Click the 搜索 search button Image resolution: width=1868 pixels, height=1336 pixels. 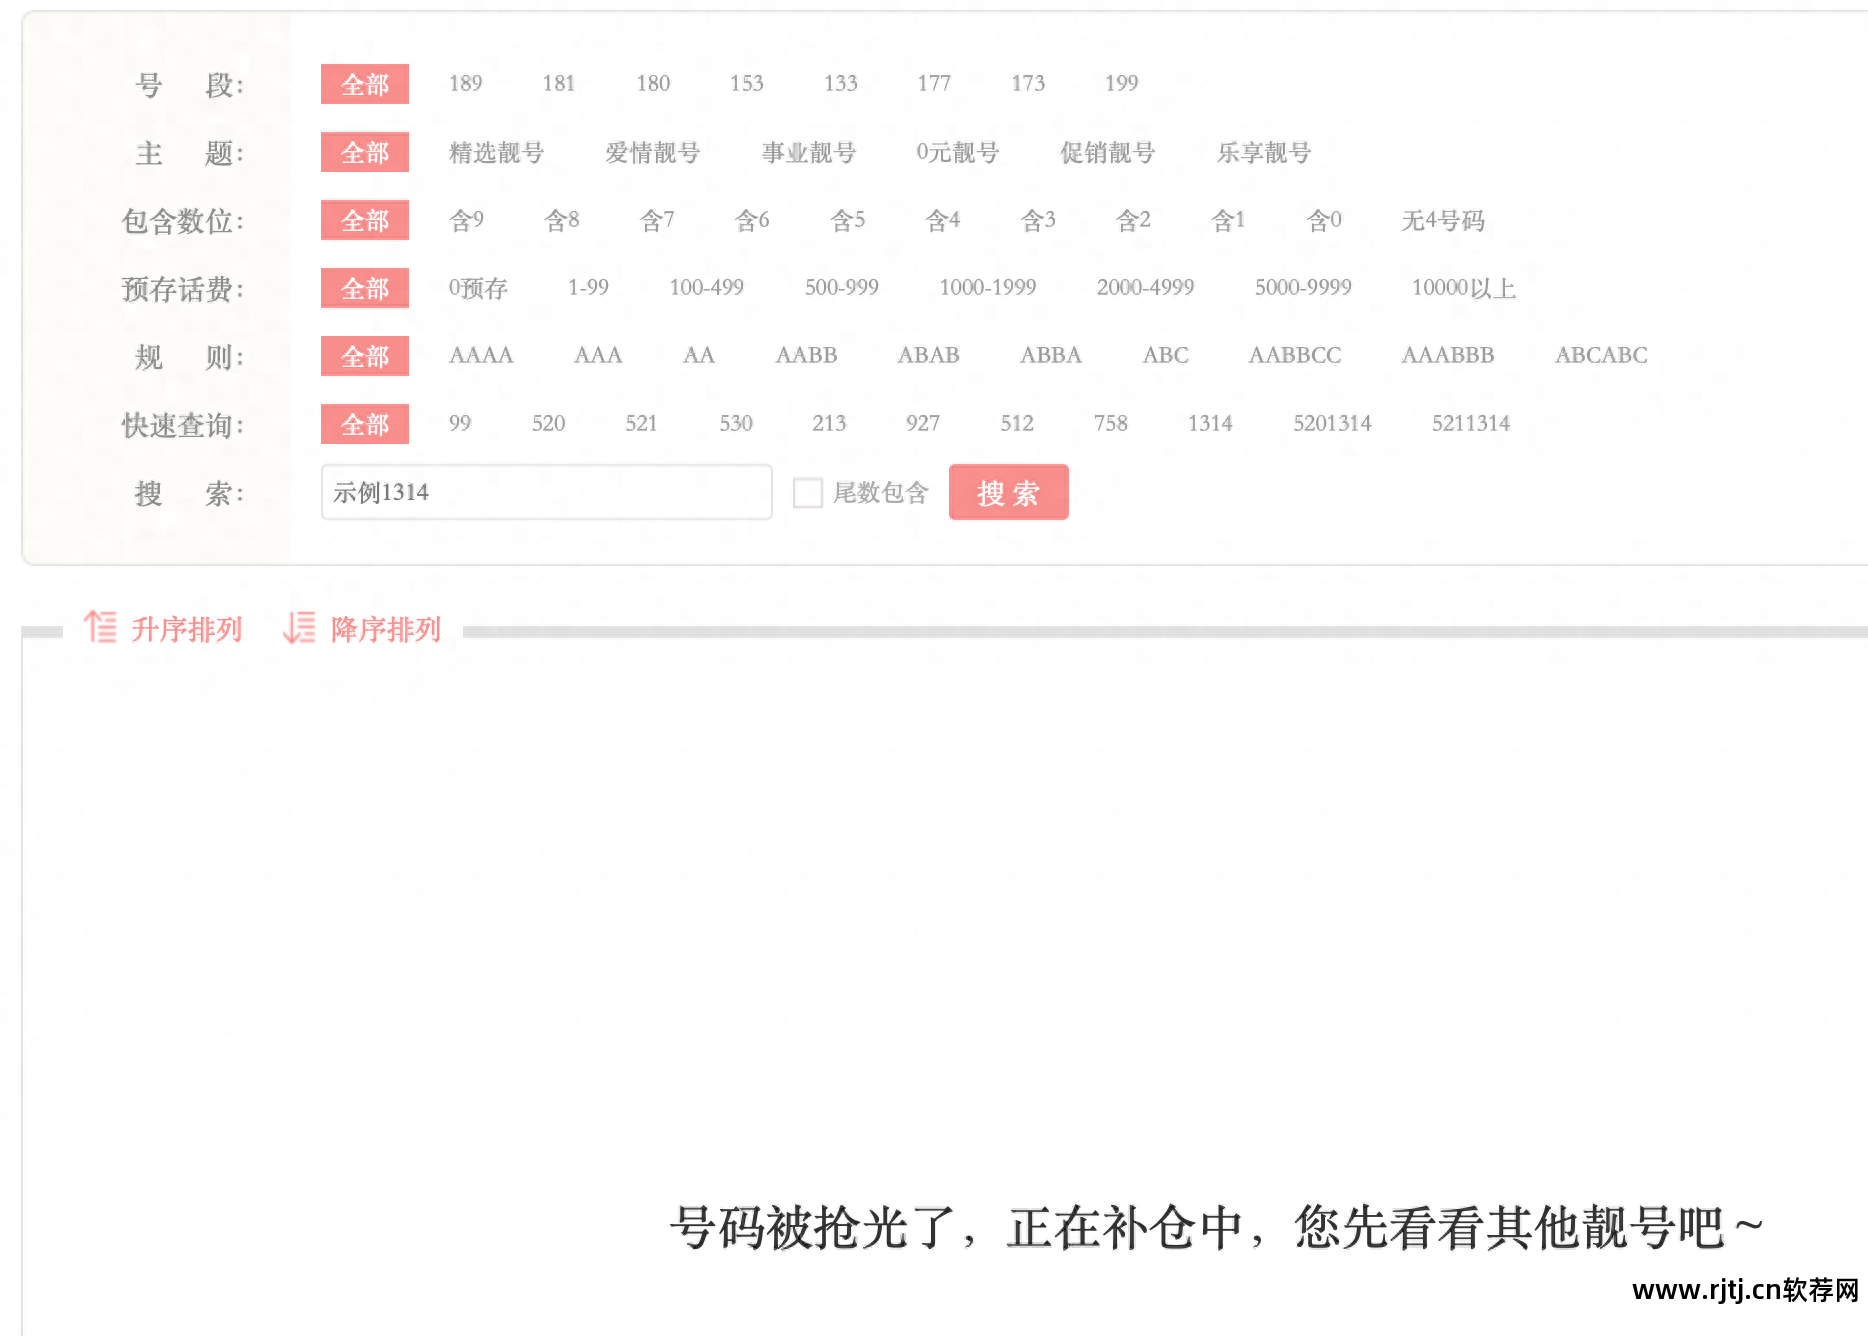click(1008, 492)
